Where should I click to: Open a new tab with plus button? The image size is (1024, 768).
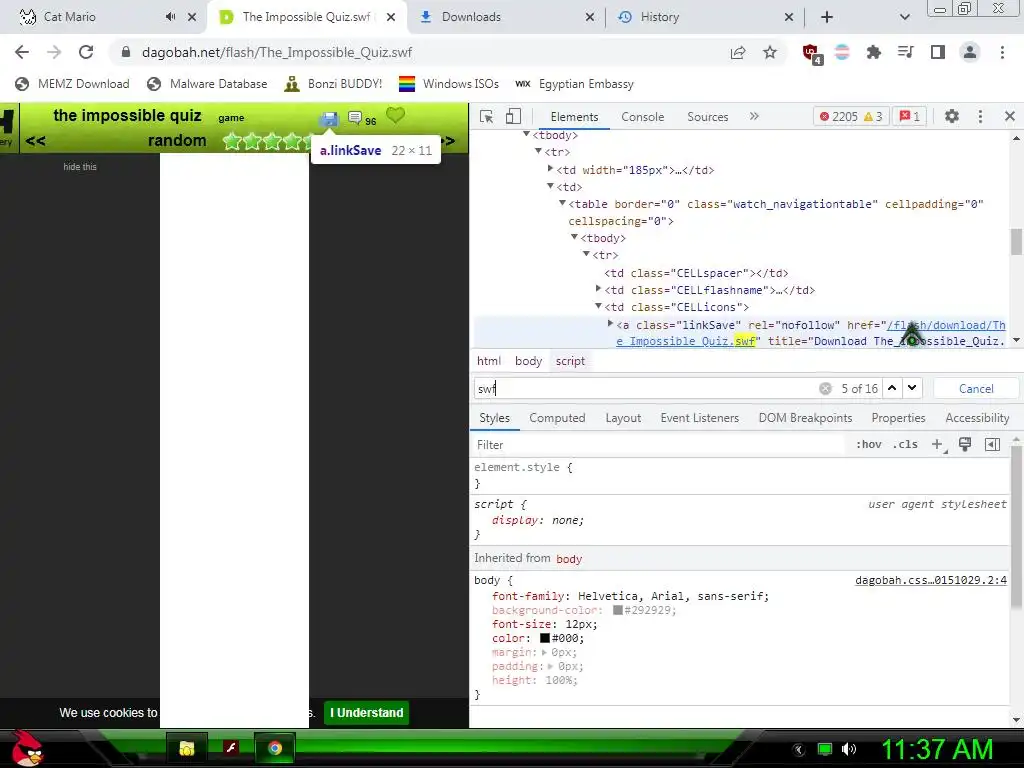827,17
